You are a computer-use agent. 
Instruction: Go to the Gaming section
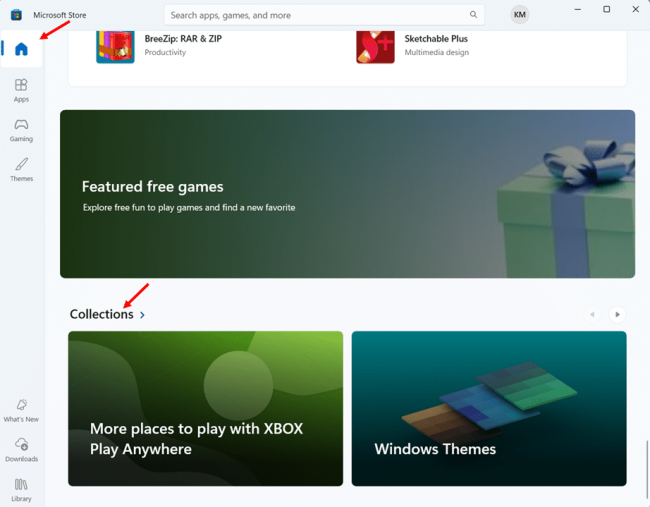pos(21,130)
